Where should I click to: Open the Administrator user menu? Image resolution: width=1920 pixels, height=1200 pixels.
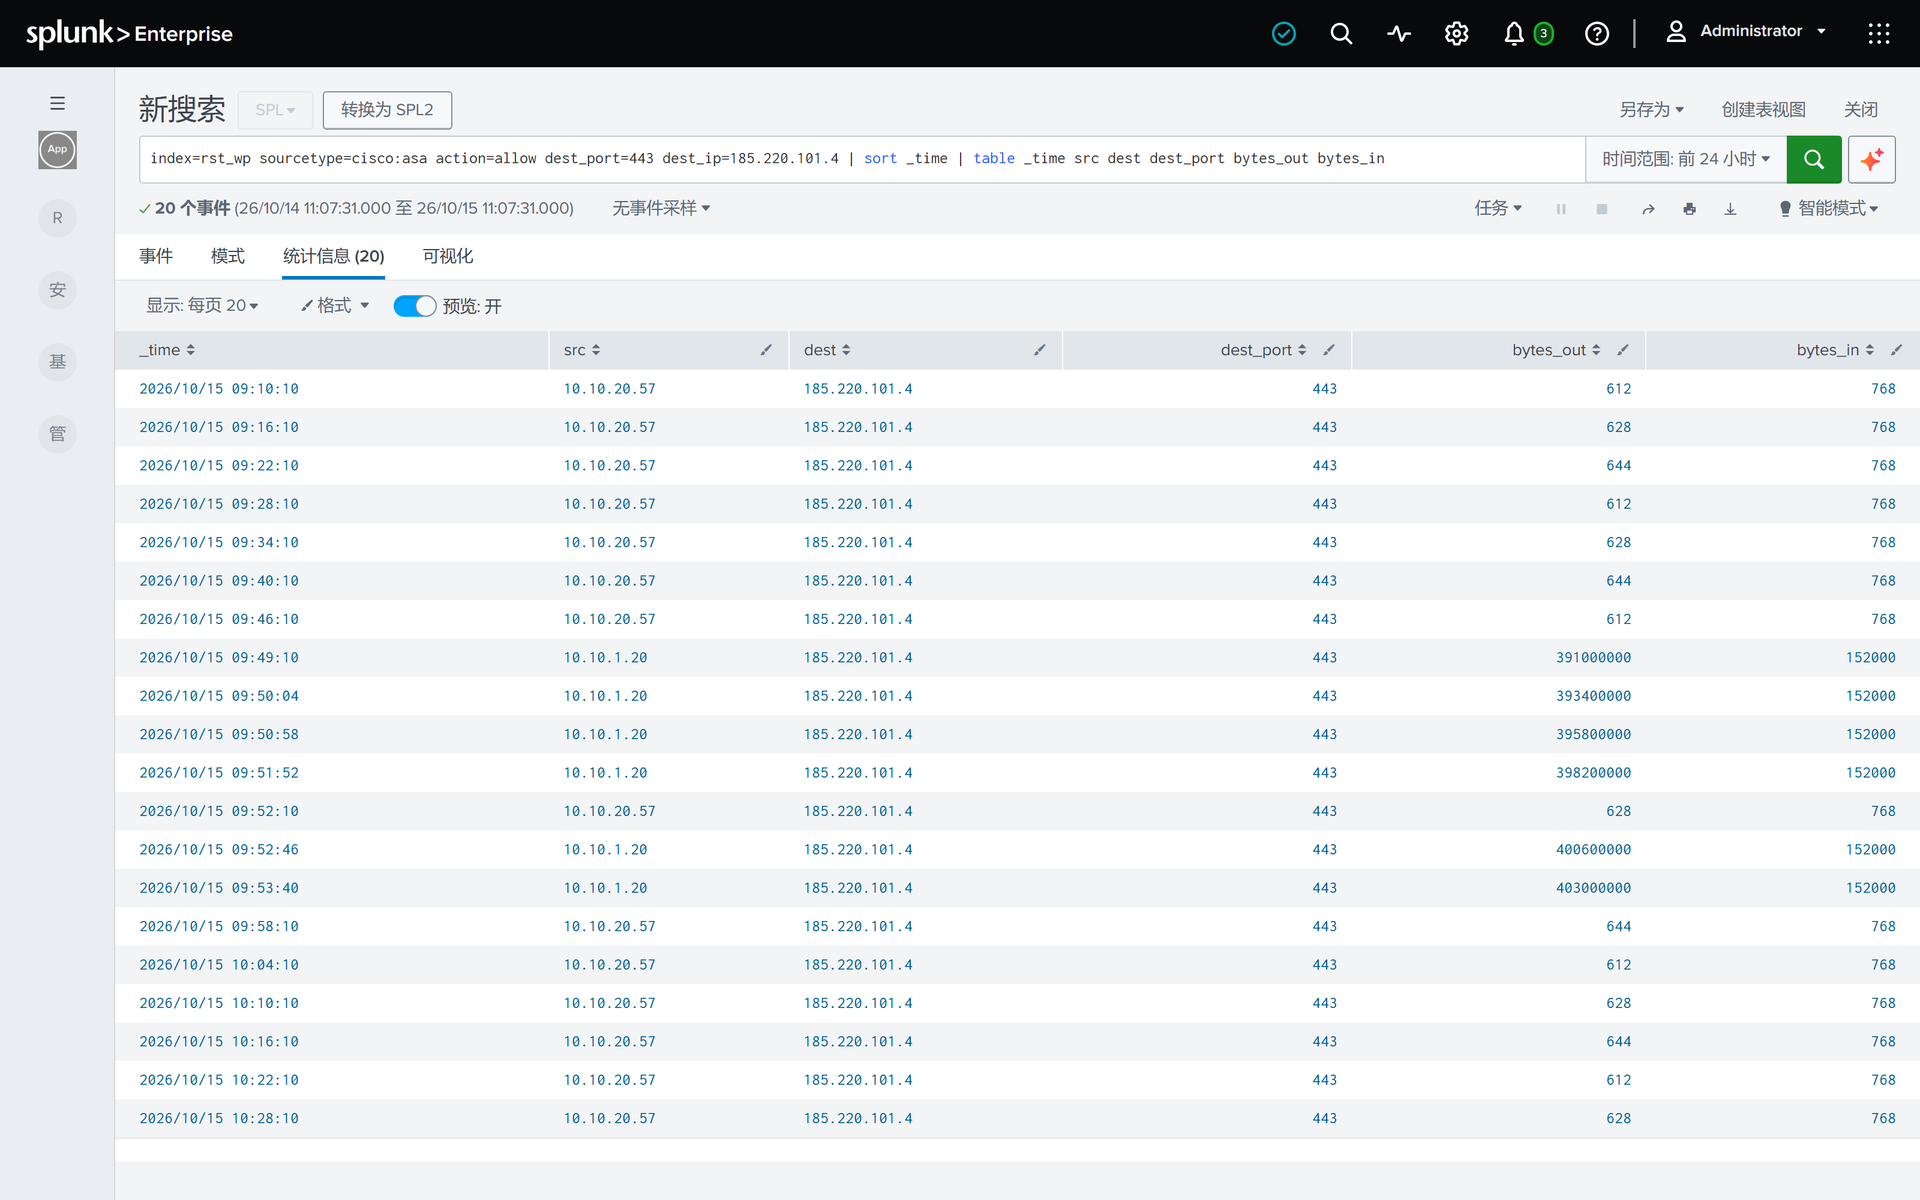(1747, 32)
